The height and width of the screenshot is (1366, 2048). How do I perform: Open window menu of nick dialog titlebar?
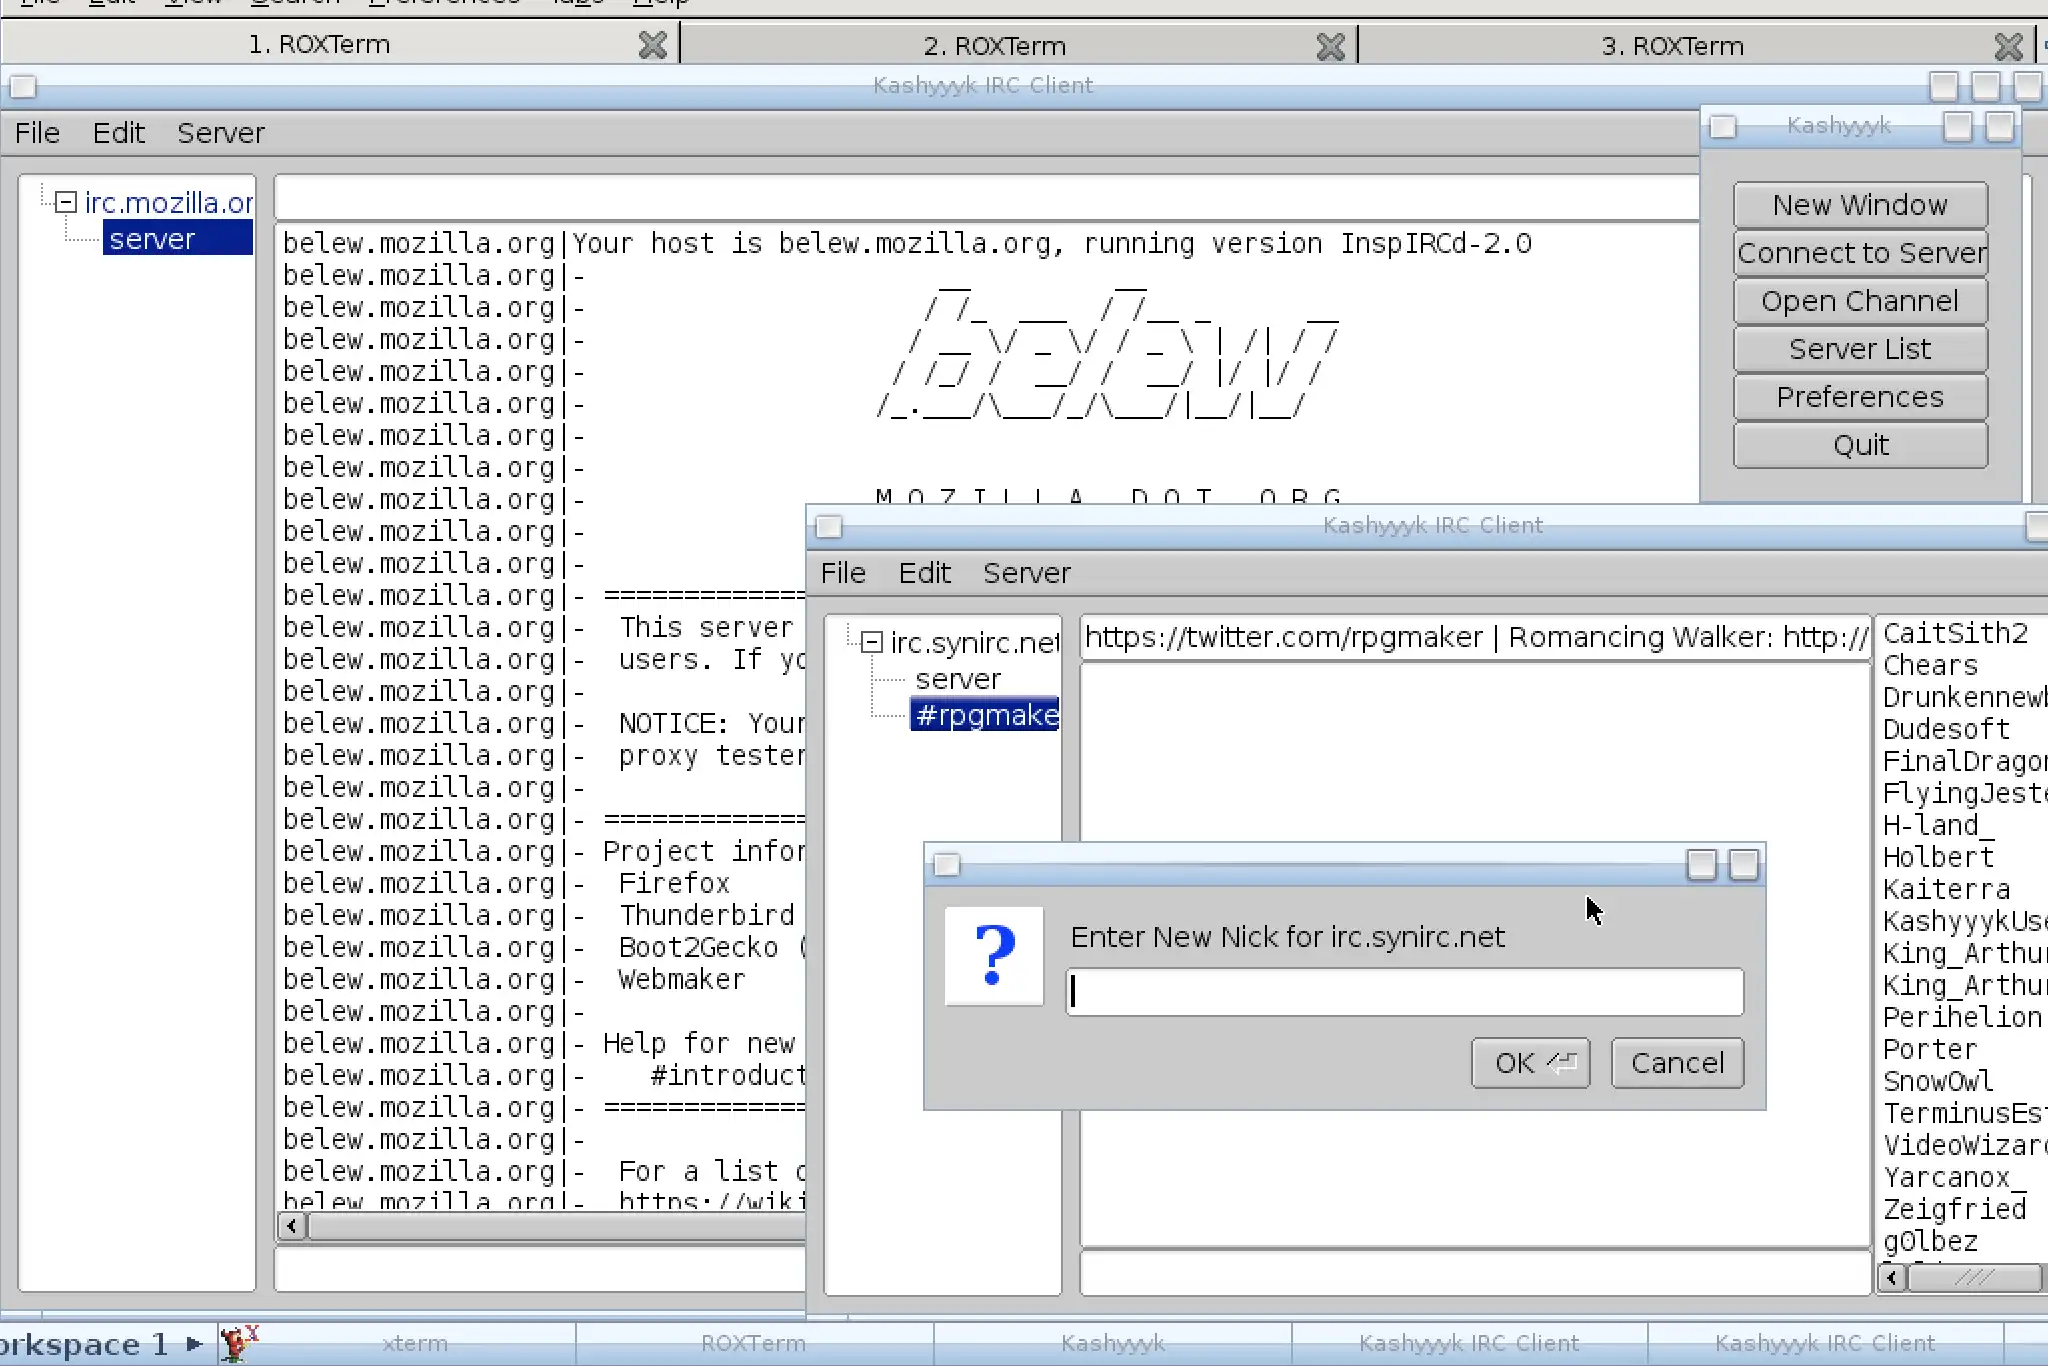pyautogui.click(x=946, y=865)
